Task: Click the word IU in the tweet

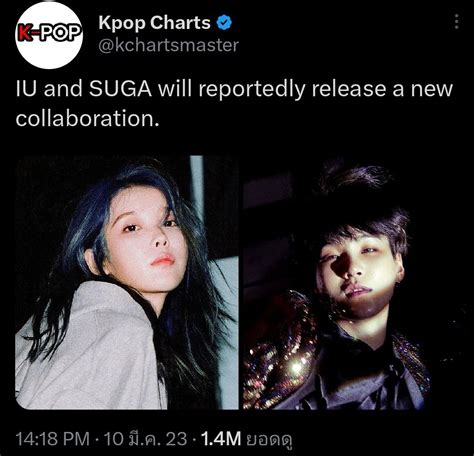Action: [x=27, y=89]
